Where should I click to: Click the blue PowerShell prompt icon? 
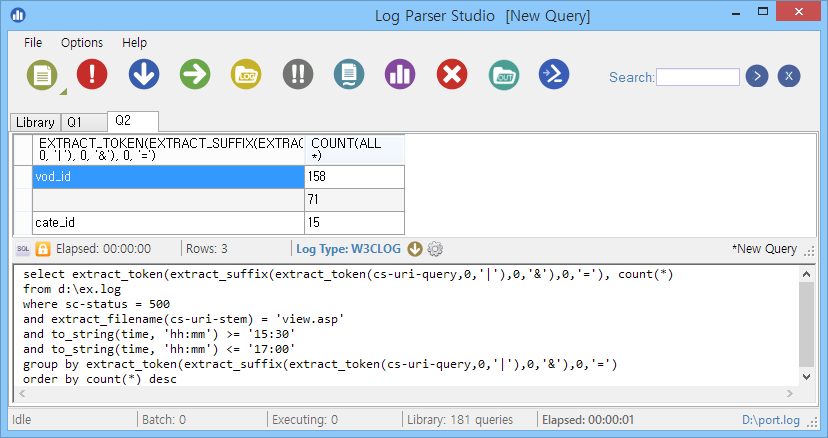click(x=554, y=74)
